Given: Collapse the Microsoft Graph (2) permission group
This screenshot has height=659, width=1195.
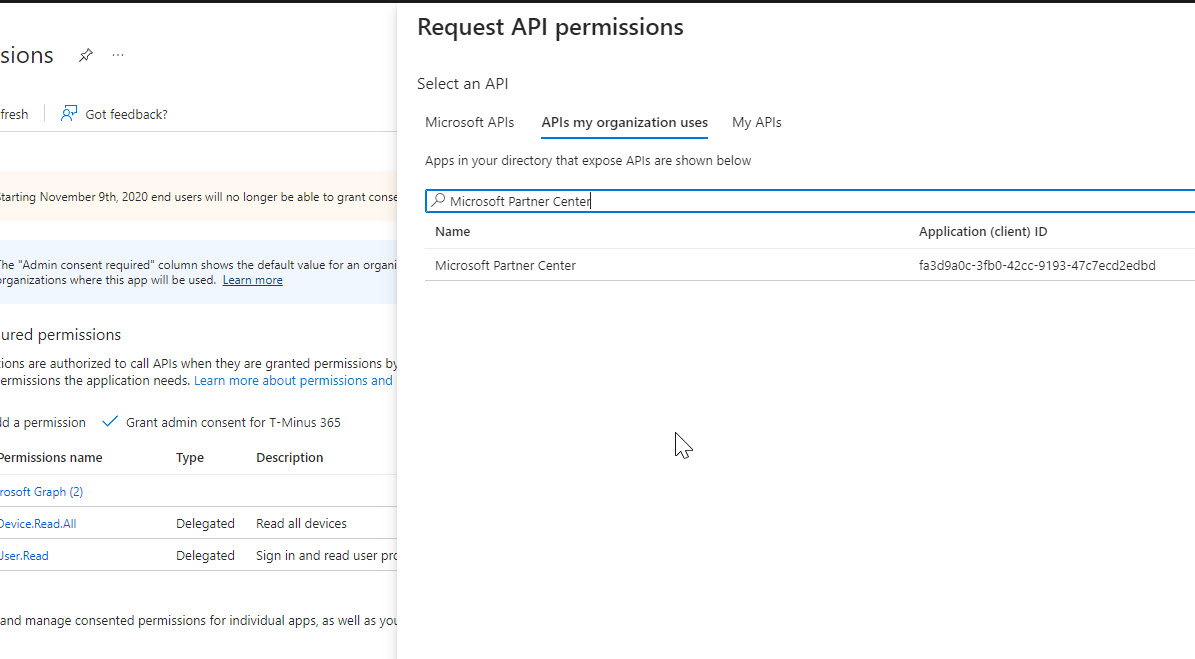Looking at the screenshot, I should (40, 491).
